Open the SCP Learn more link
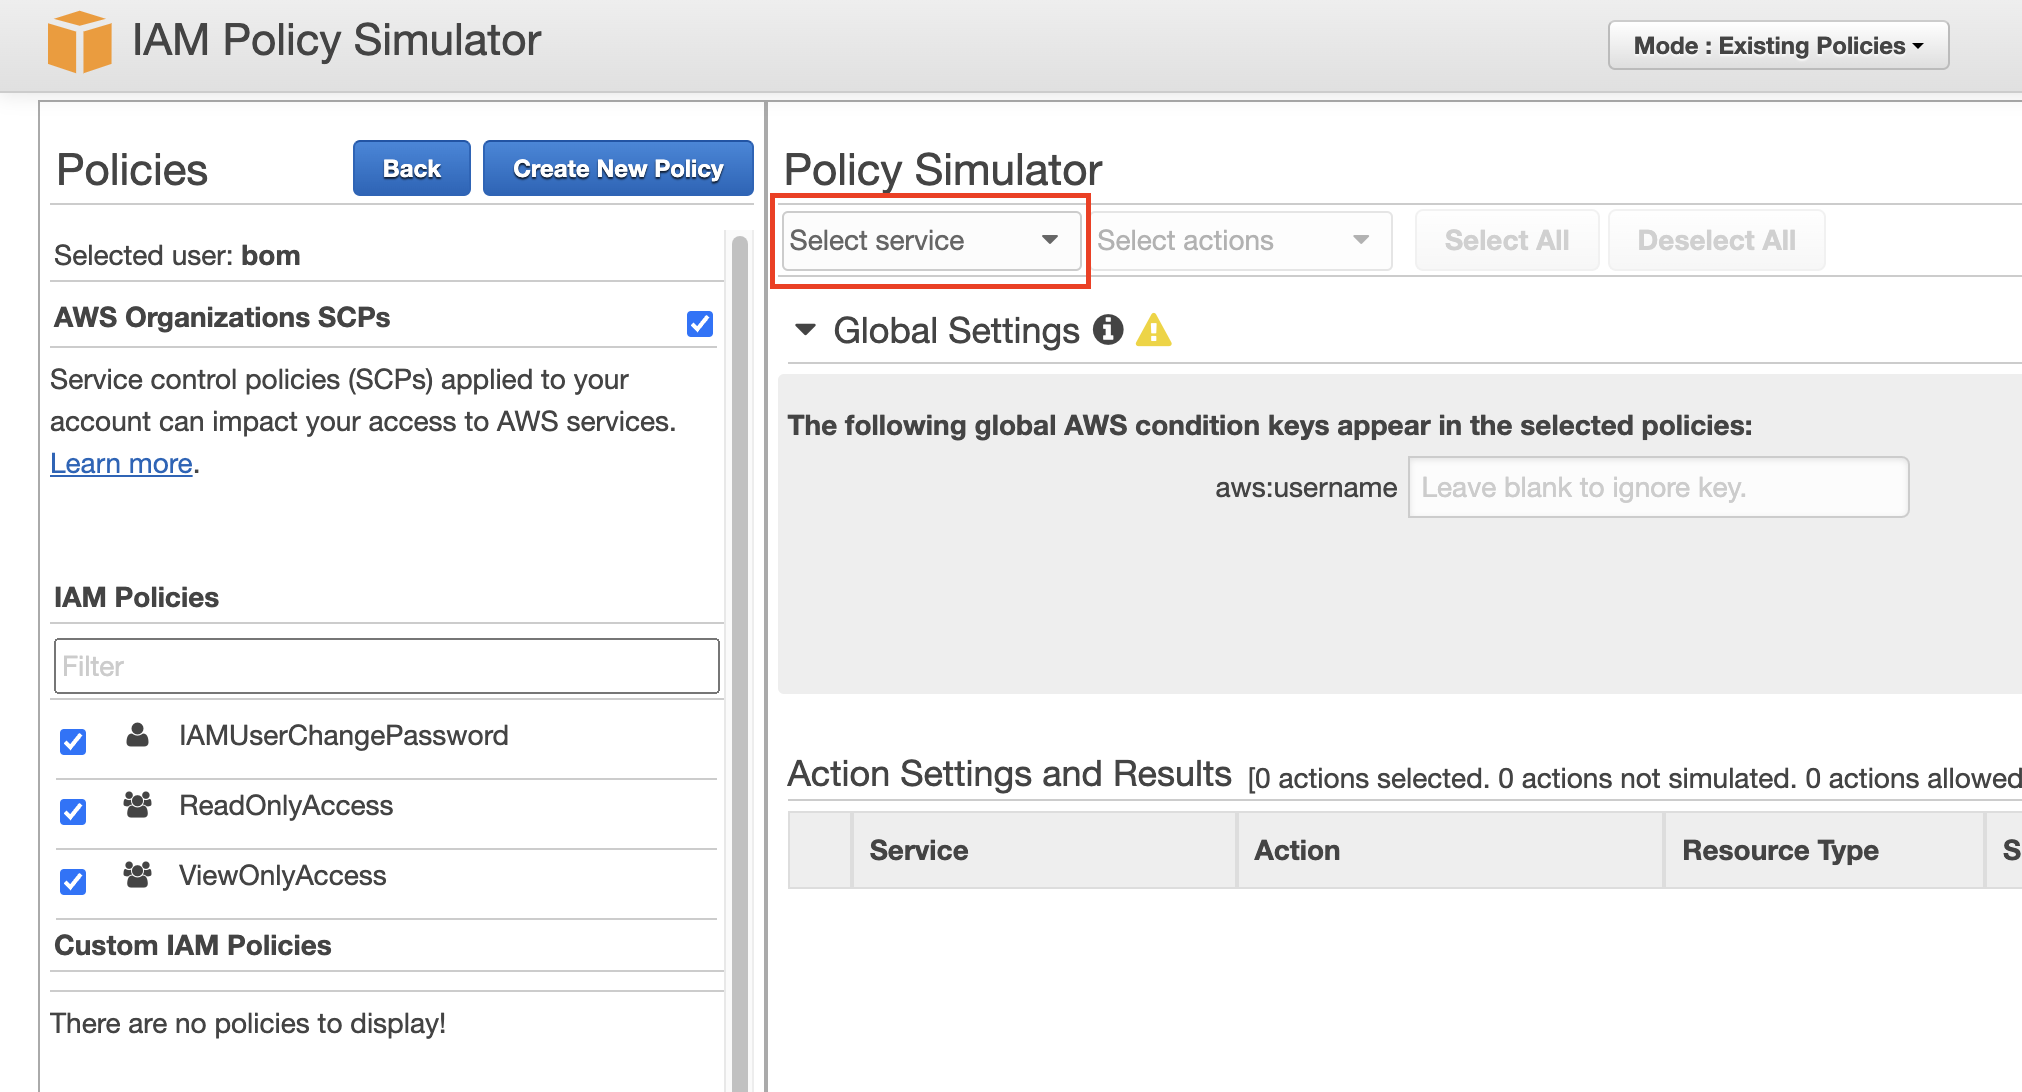Viewport: 2022px width, 1092px height. [x=121, y=464]
